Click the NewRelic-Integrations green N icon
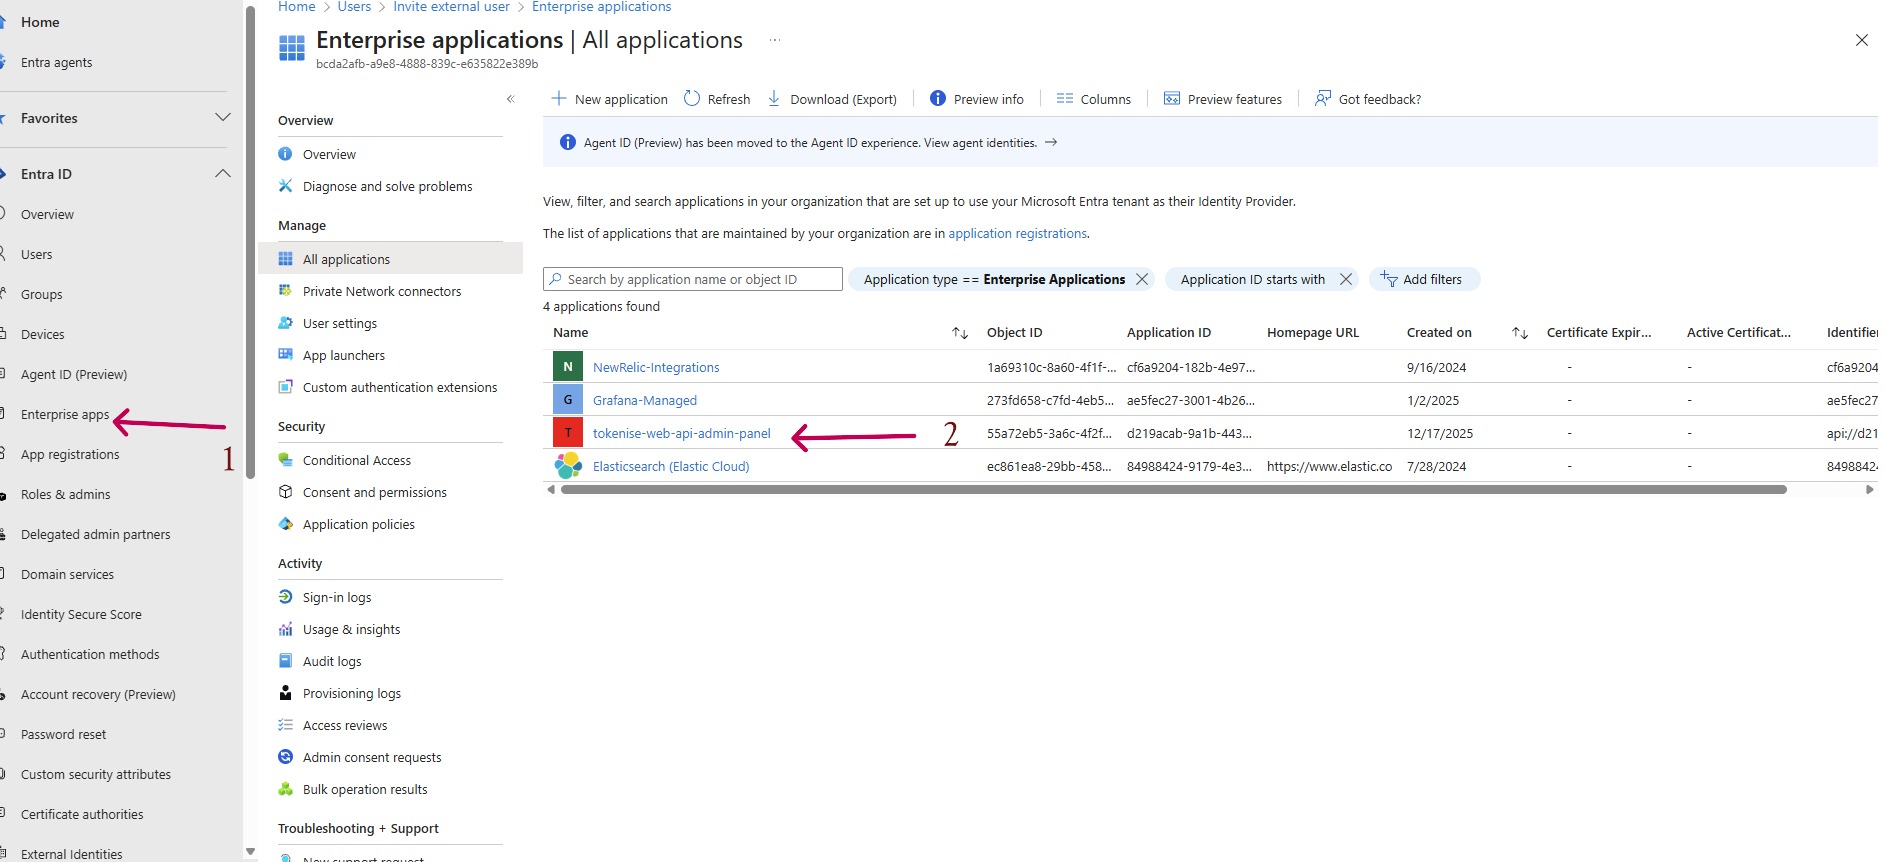This screenshot has height=862, width=1885. click(x=568, y=367)
